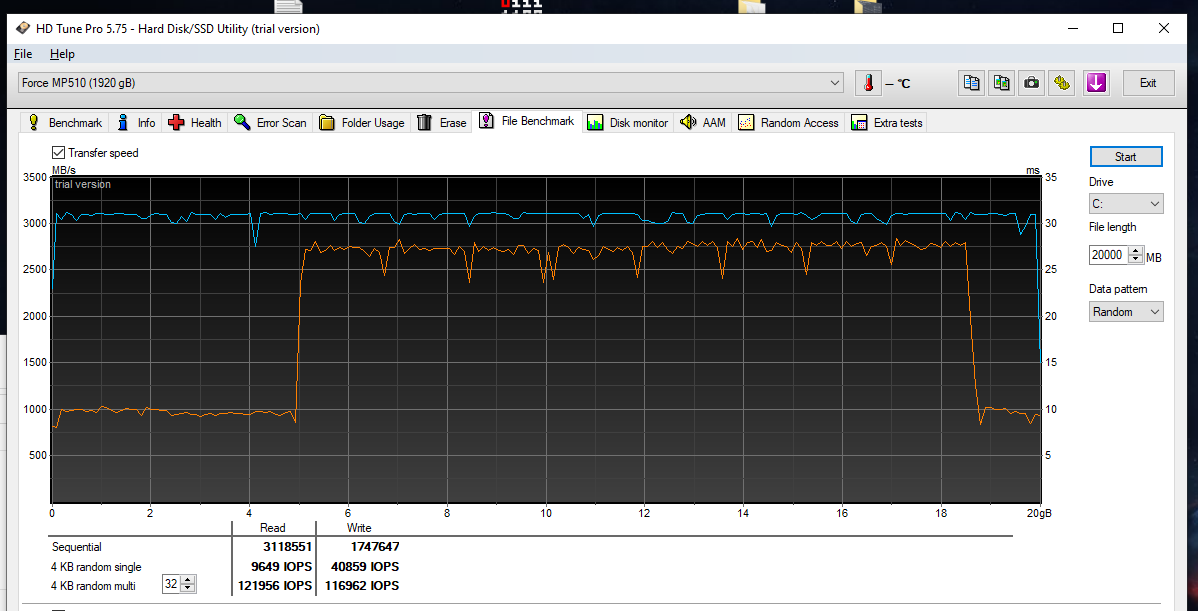Click the 40859 IOPS write value
Image resolution: width=1198 pixels, height=611 pixels.
[x=363, y=567]
